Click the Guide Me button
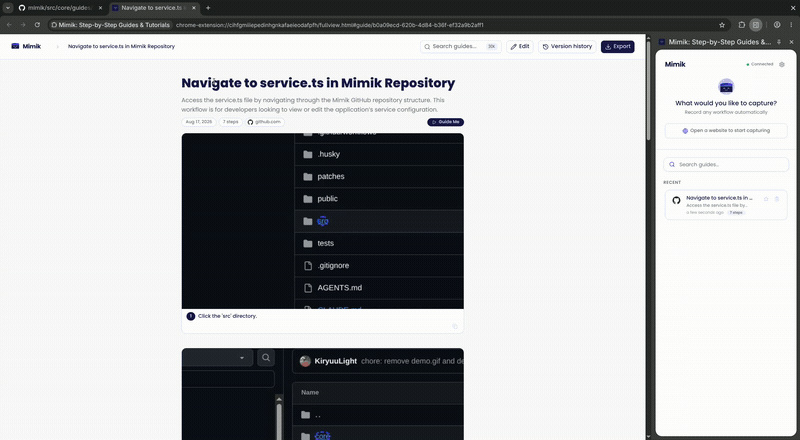This screenshot has height=440, width=800. coord(445,122)
